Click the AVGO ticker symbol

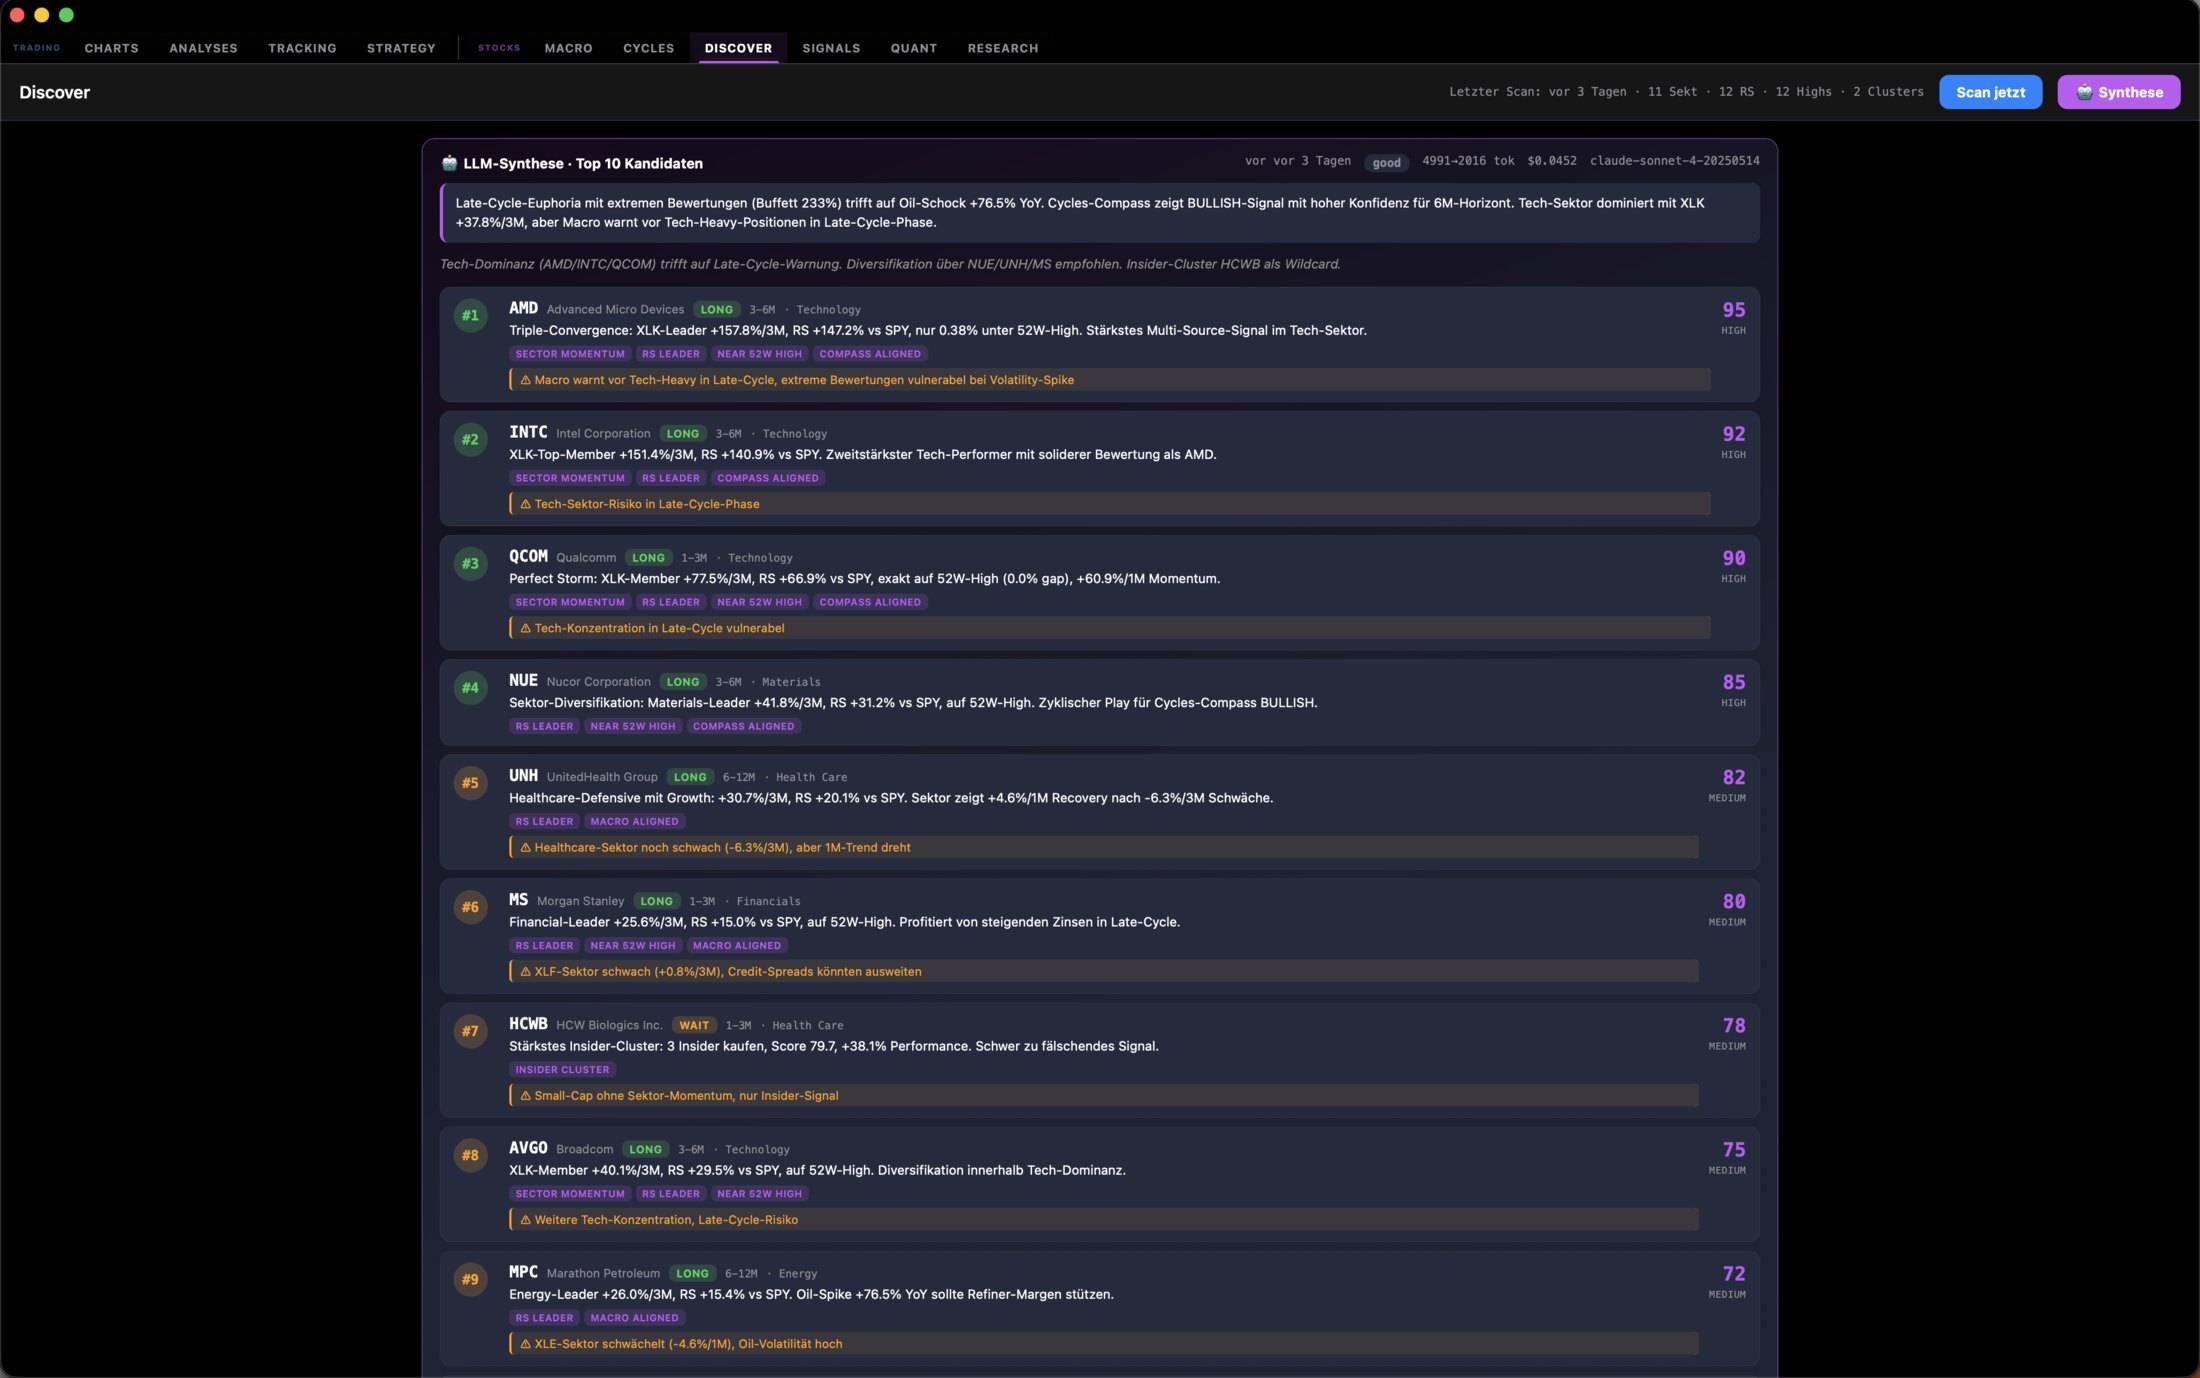pyautogui.click(x=528, y=1147)
